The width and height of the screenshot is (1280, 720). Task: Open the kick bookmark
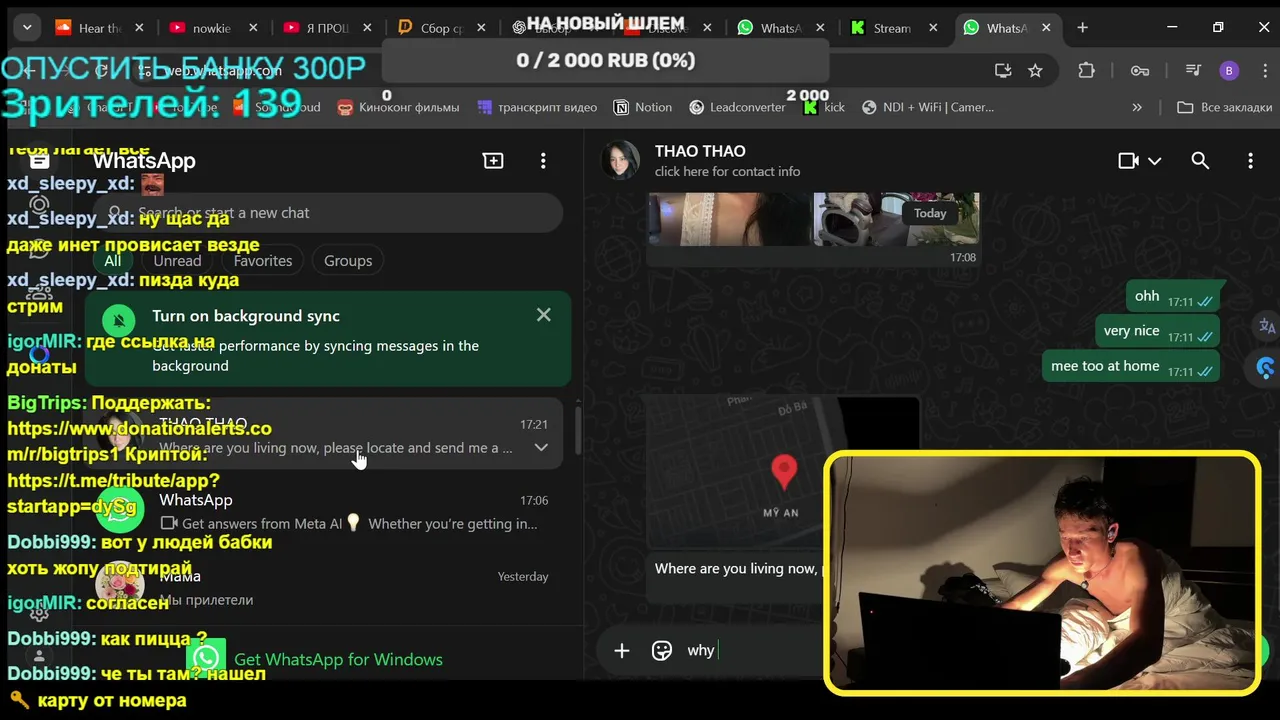(825, 107)
